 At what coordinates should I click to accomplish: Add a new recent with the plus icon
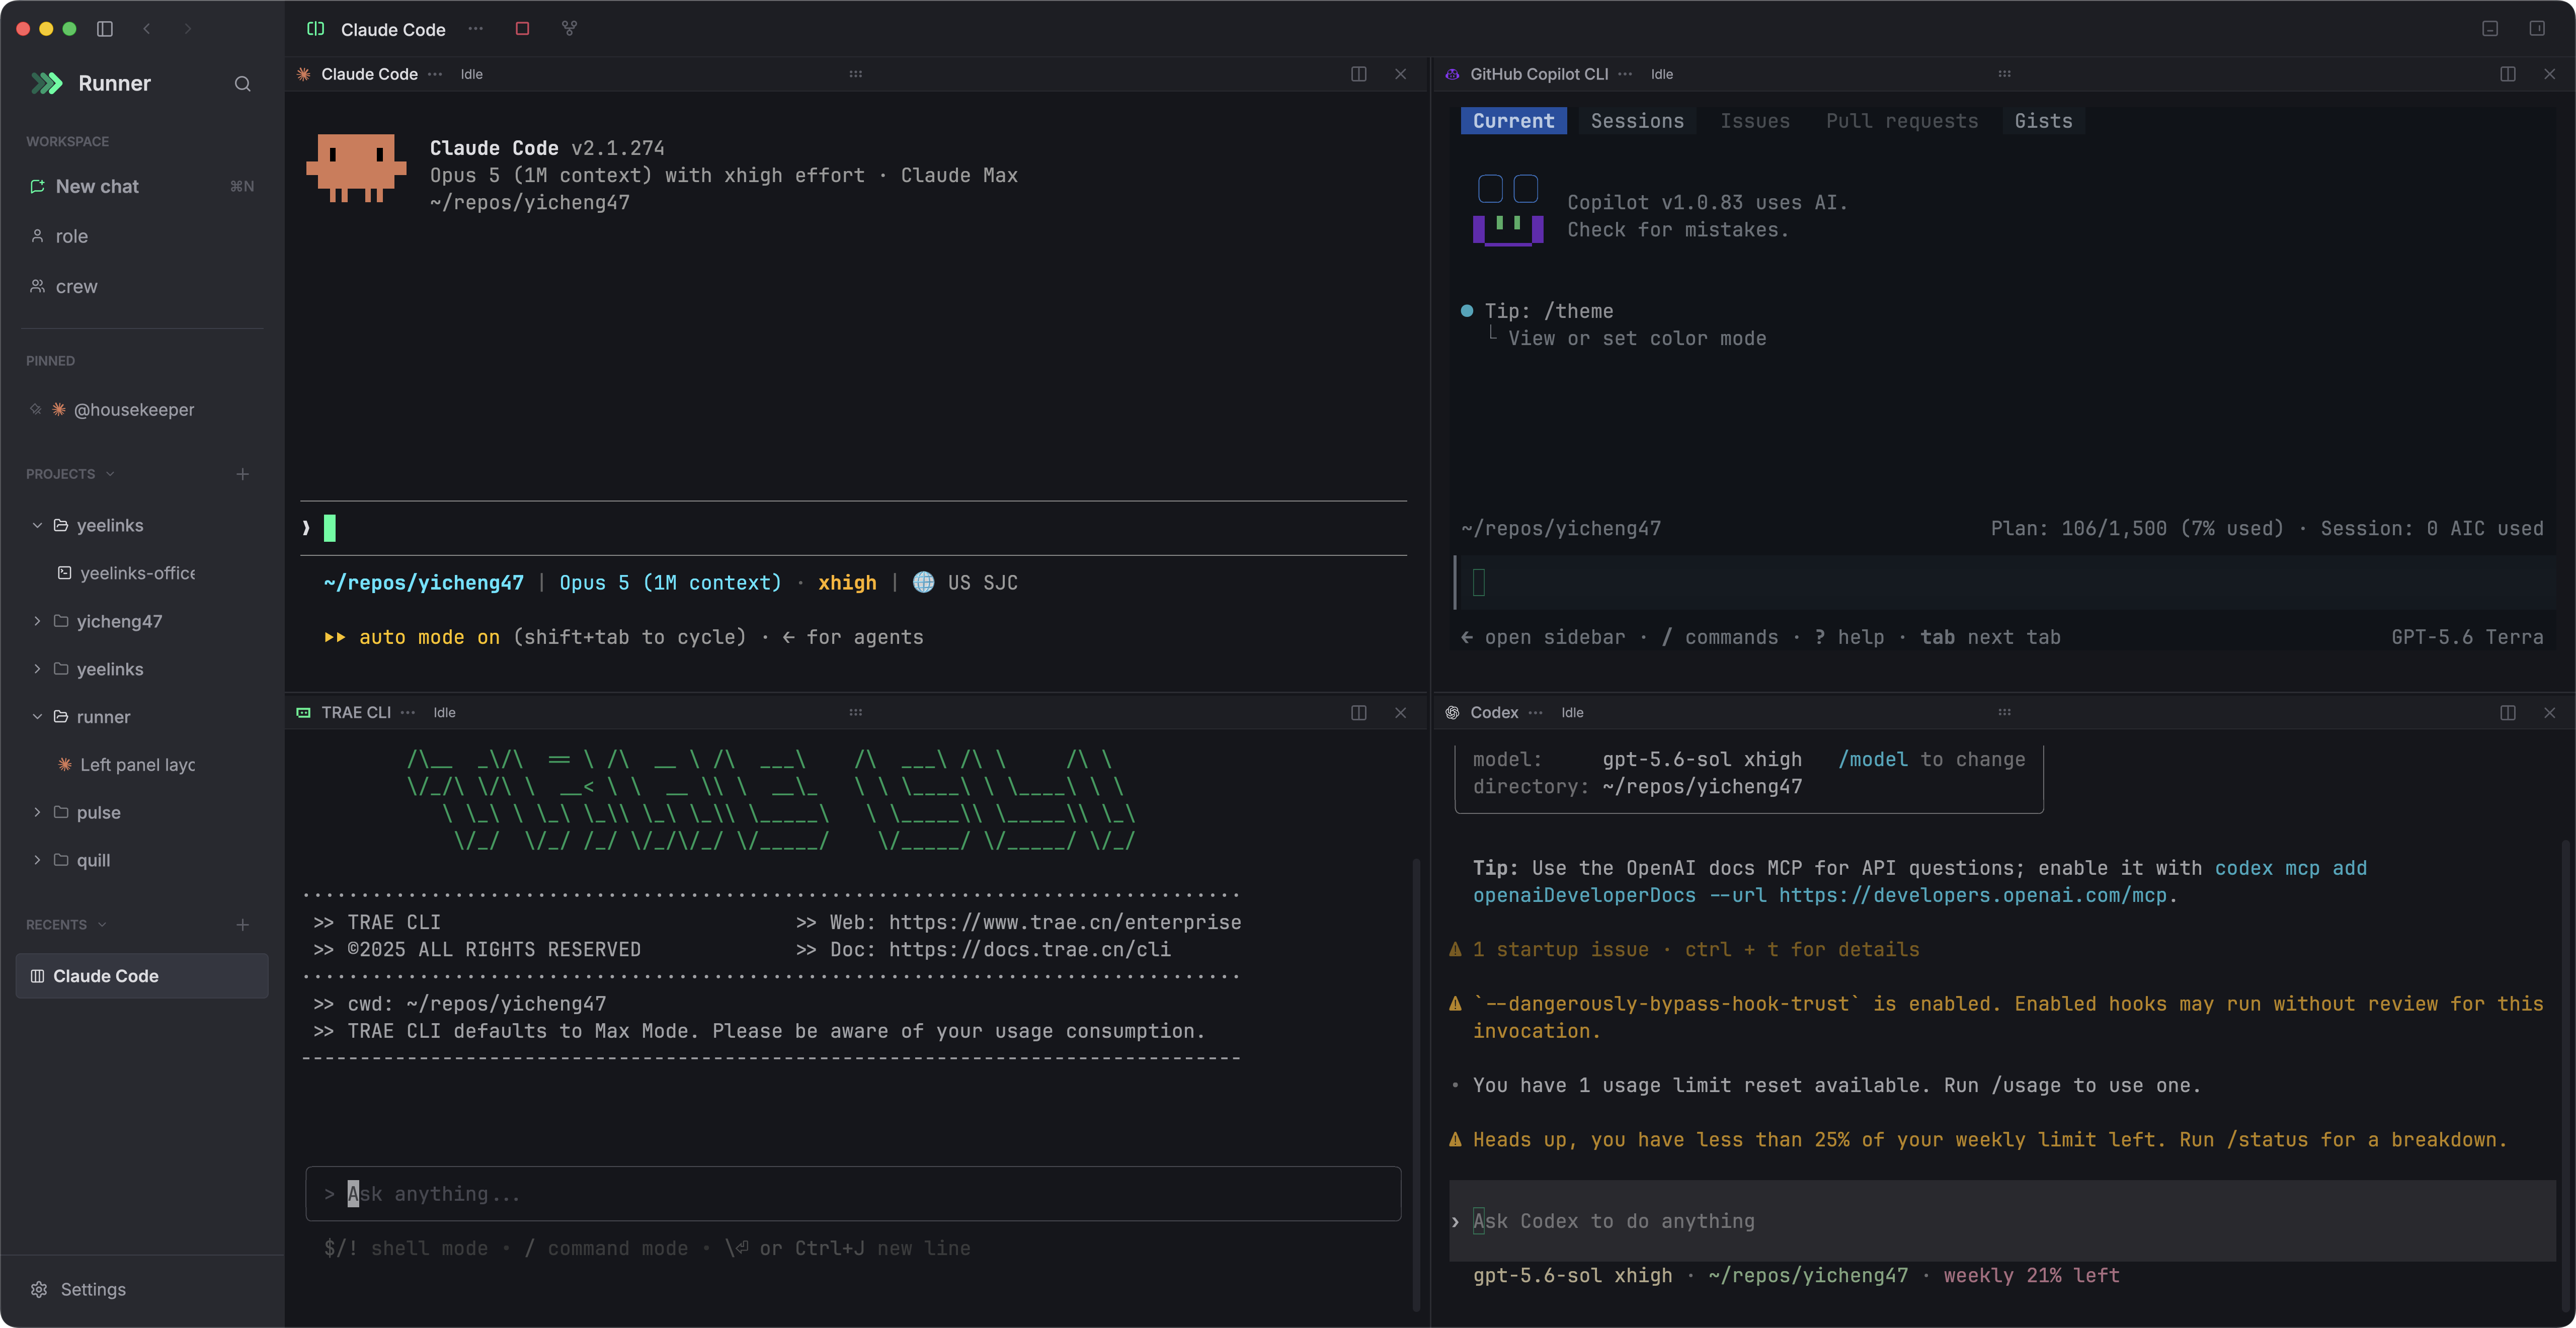(242, 925)
